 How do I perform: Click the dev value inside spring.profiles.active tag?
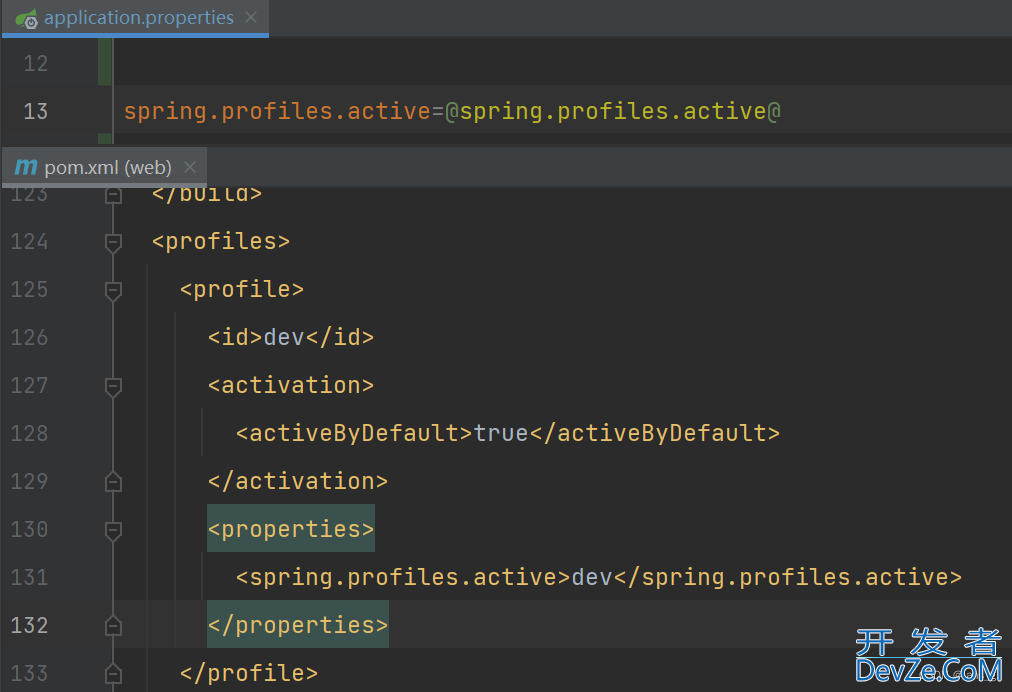pyautogui.click(x=592, y=577)
